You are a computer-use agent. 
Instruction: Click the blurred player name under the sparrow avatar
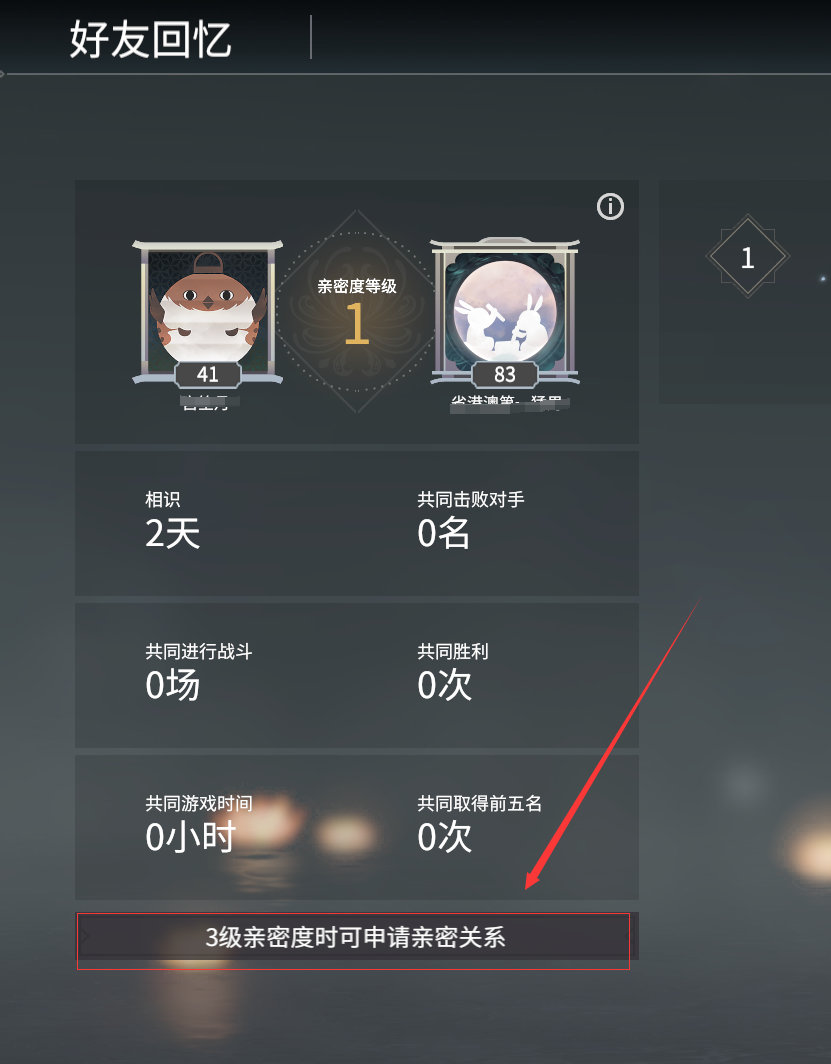210,402
